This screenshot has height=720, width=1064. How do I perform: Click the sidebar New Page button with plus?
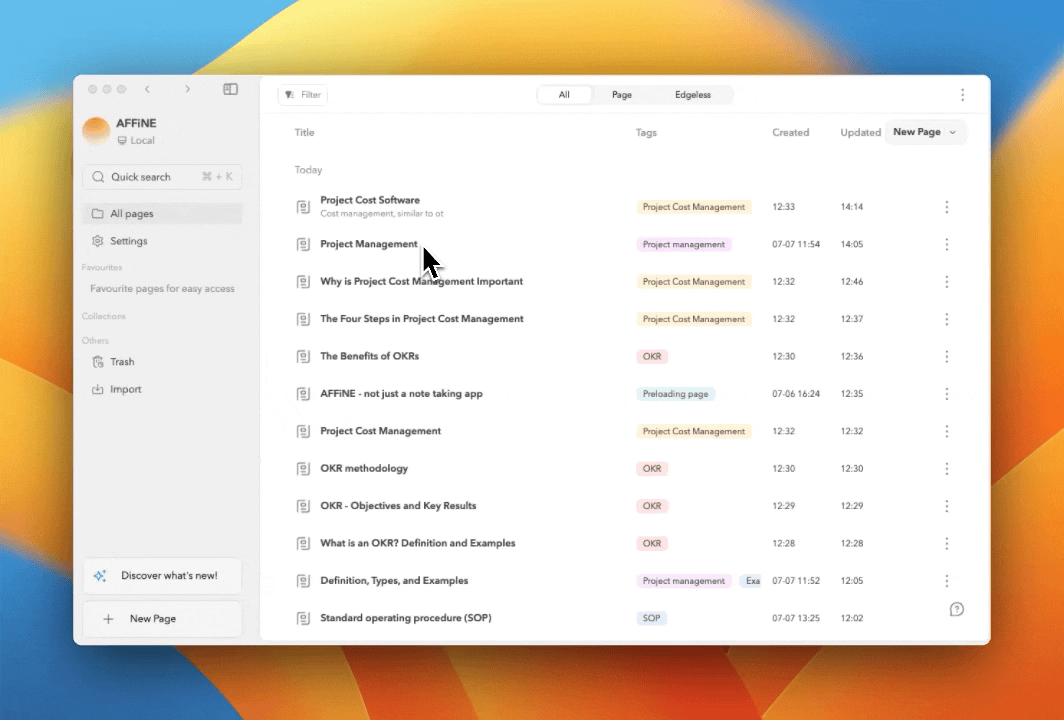point(162,619)
